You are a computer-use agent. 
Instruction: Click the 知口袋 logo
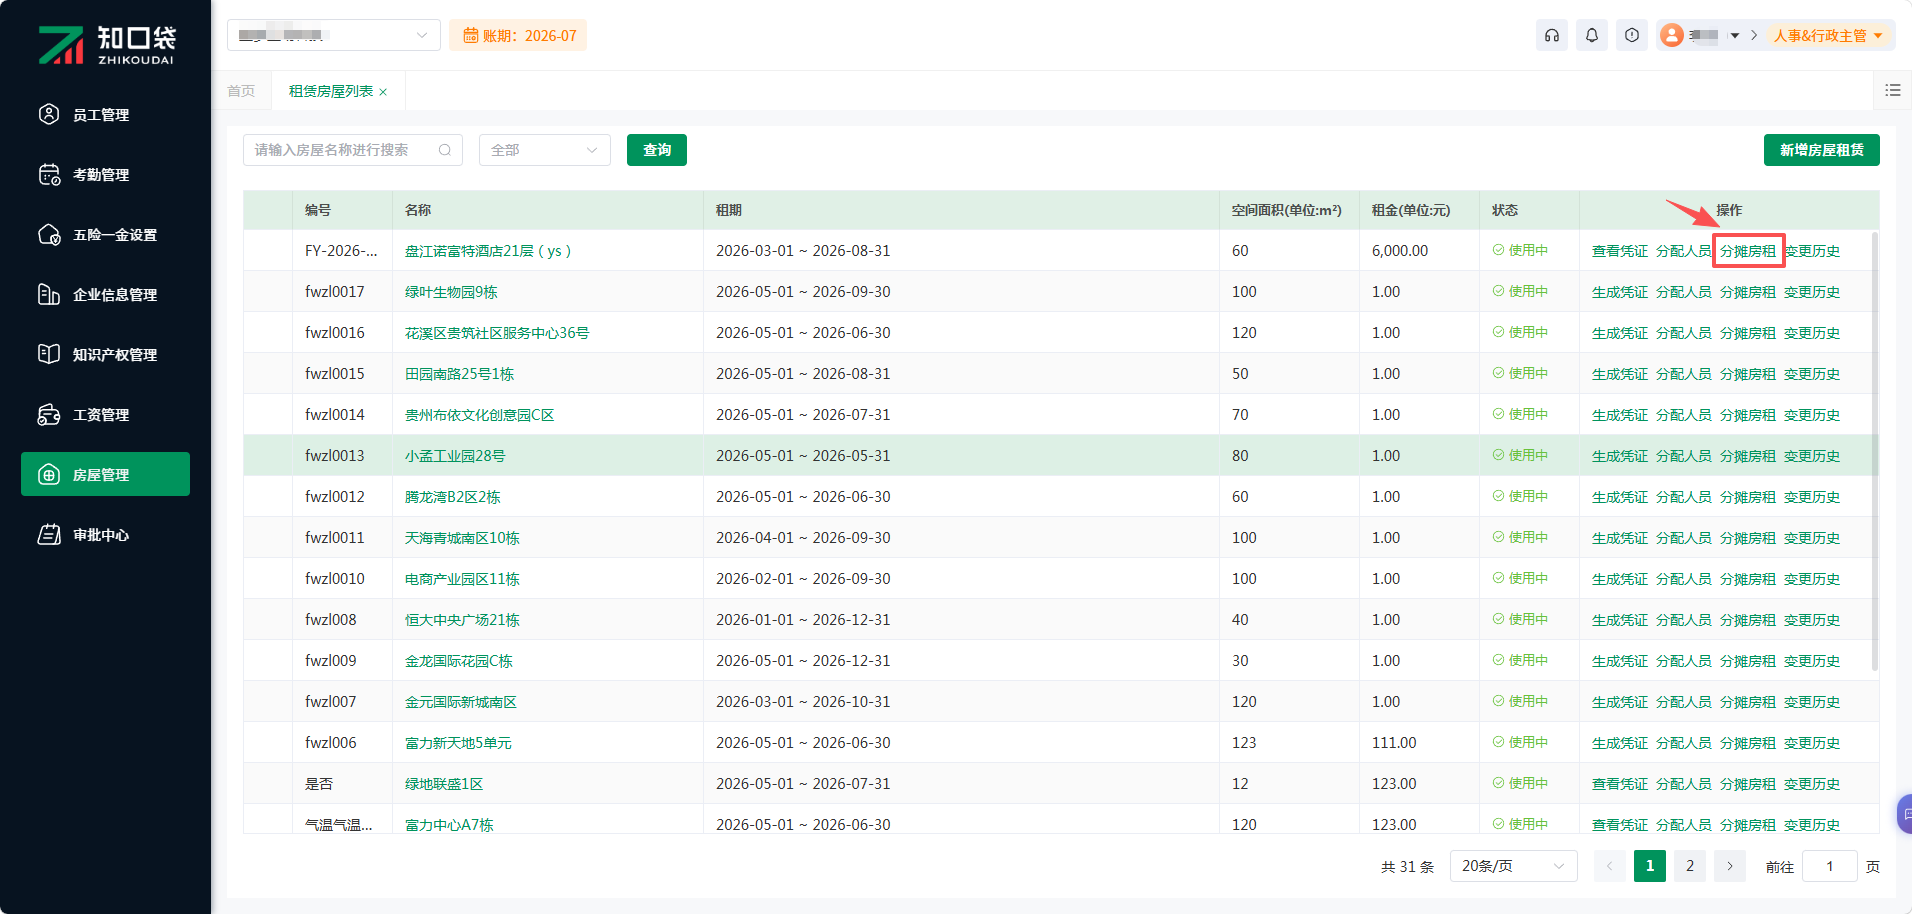(106, 44)
